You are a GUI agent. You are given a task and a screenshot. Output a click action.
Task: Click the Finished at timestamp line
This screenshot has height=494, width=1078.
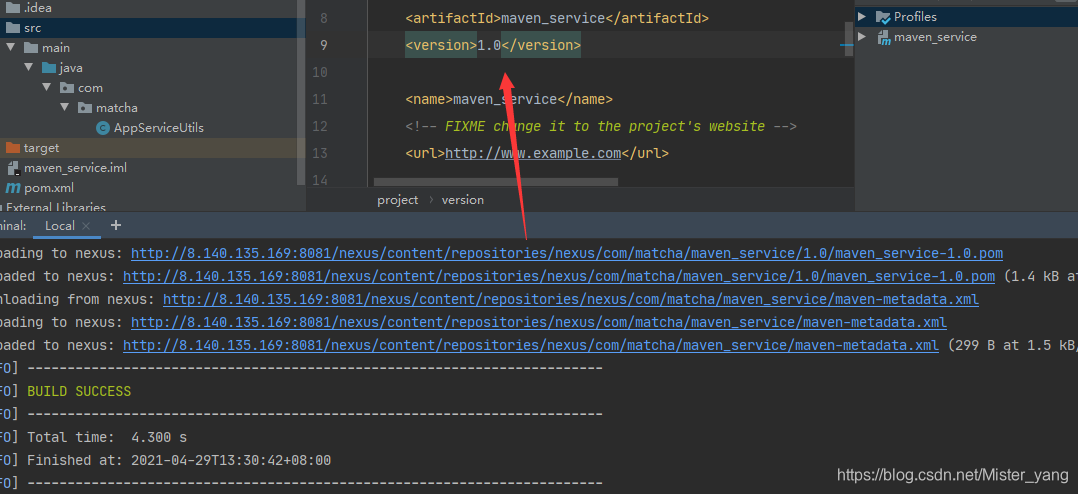point(179,460)
